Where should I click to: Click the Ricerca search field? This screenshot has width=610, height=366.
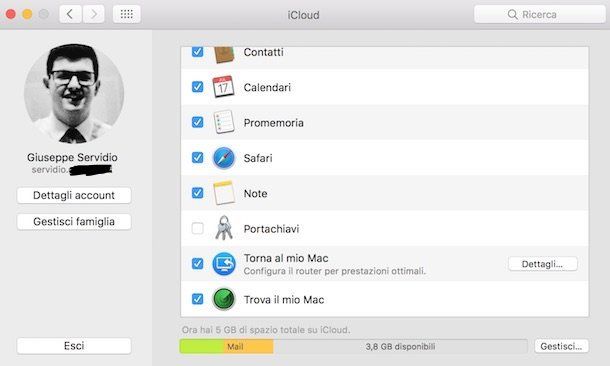tap(540, 14)
